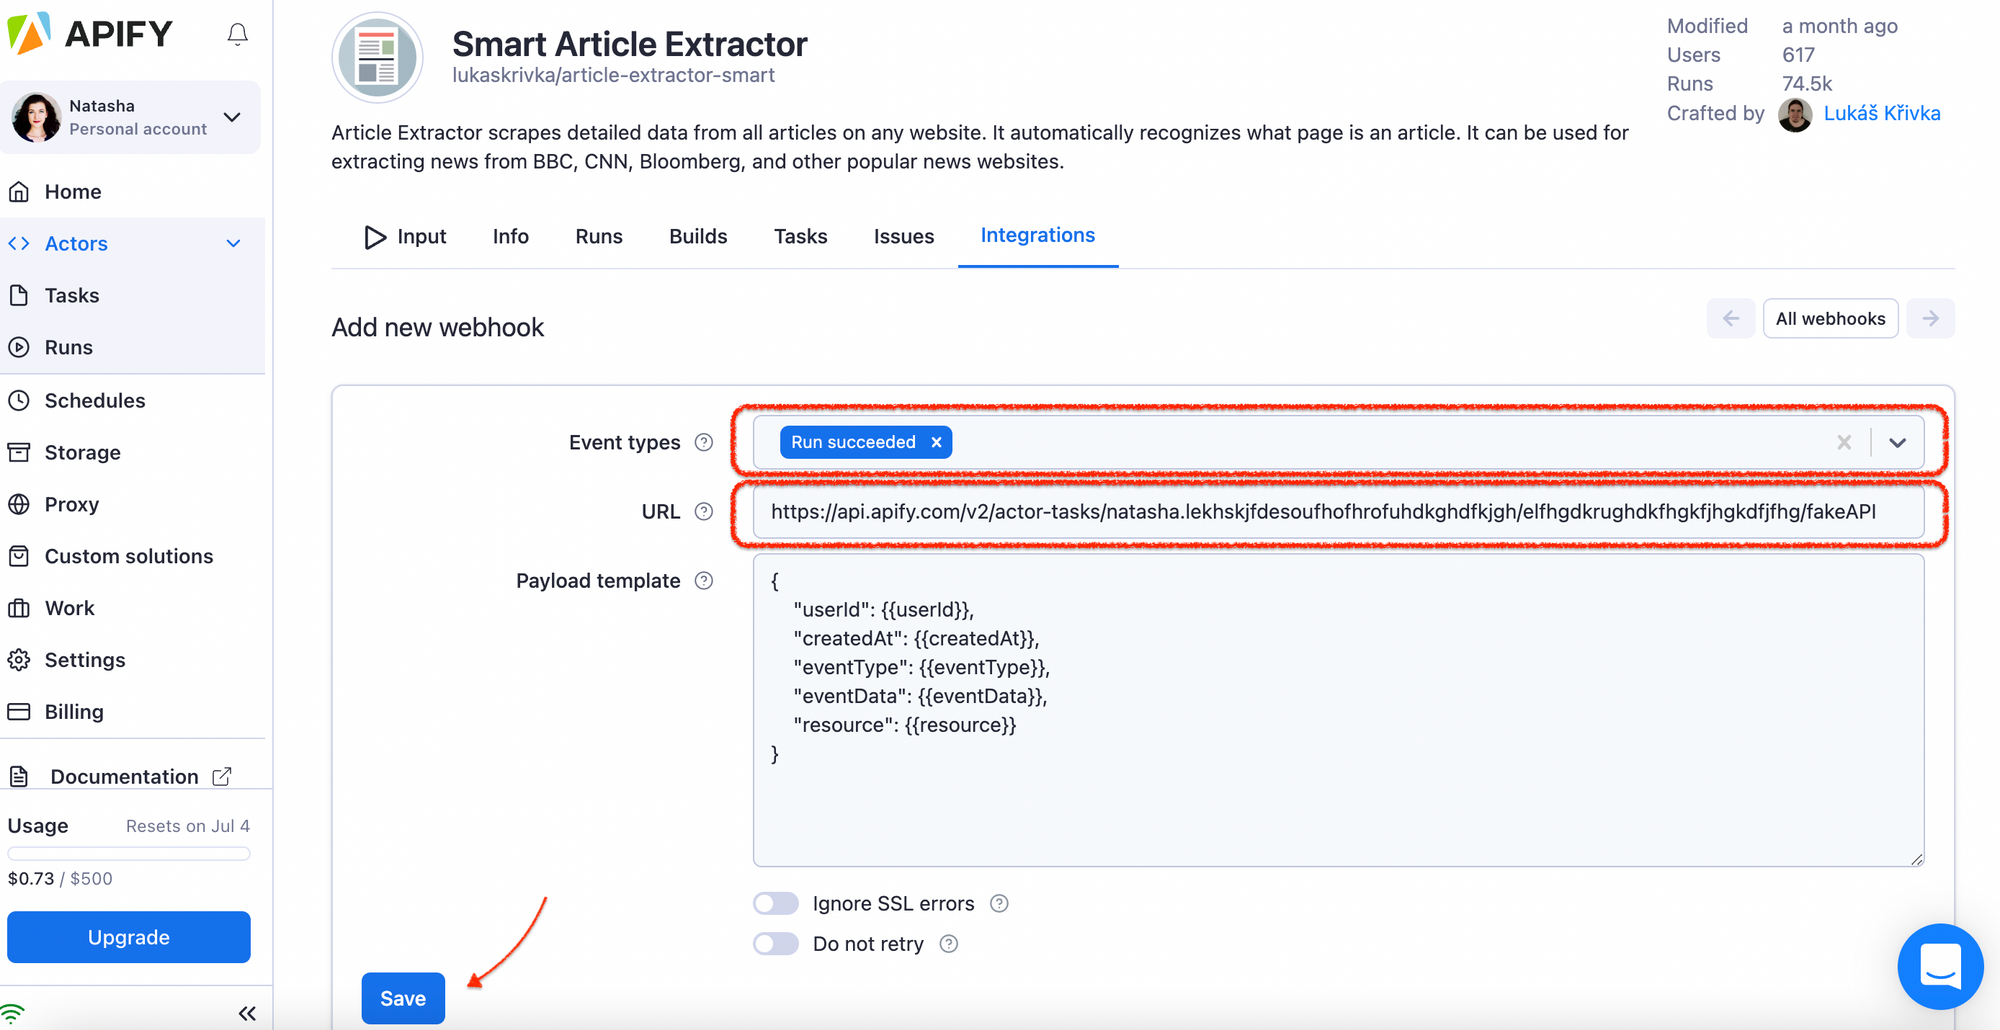
Task: Open the Issues tab
Action: coord(903,236)
